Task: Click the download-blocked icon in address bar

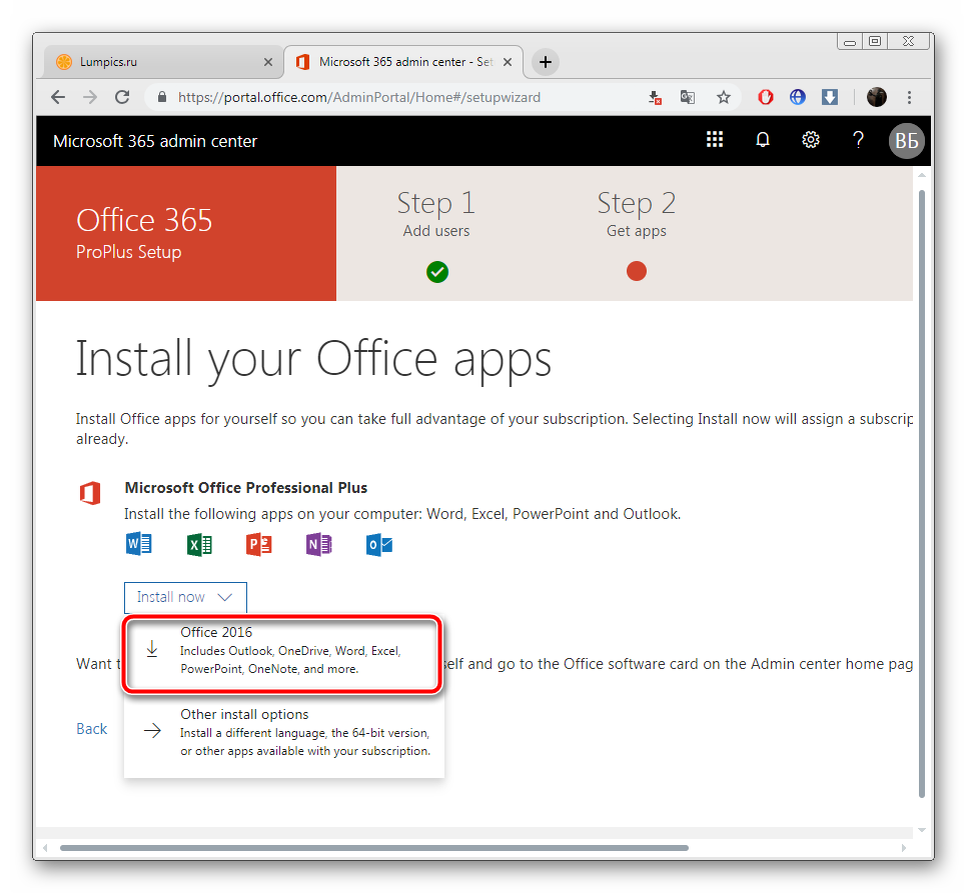Action: (655, 97)
